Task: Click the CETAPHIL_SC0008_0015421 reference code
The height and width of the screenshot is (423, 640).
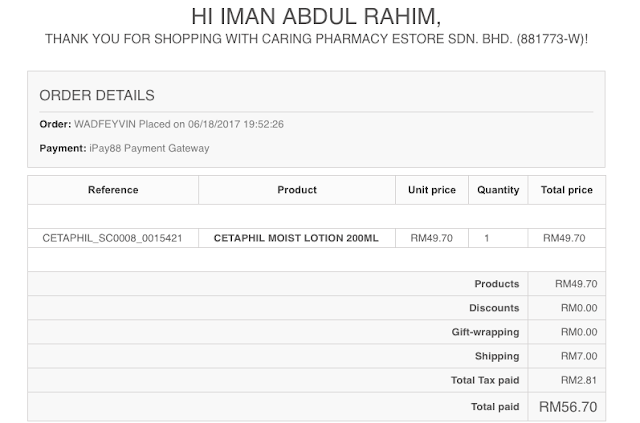Action: tap(112, 238)
